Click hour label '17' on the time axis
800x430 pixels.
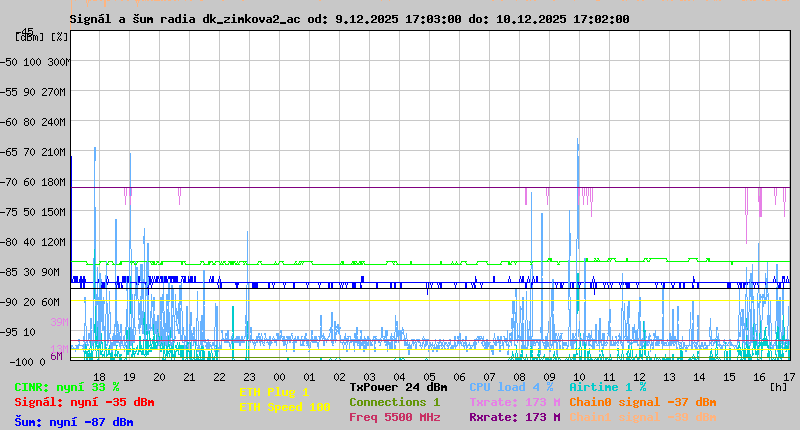tap(789, 377)
